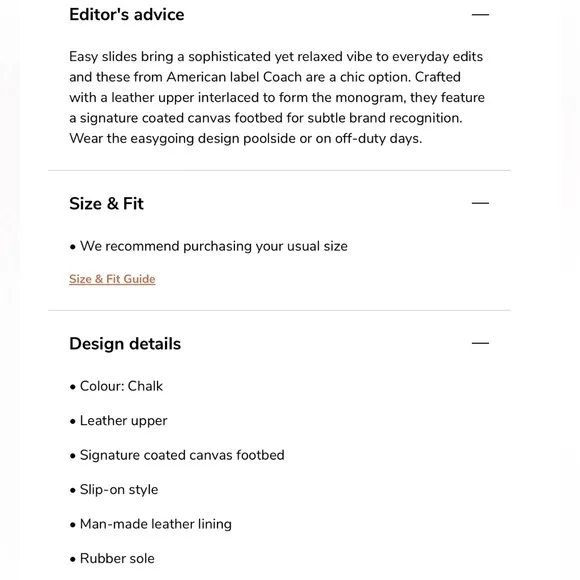Open the Size & Fit Guide link

point(112,279)
